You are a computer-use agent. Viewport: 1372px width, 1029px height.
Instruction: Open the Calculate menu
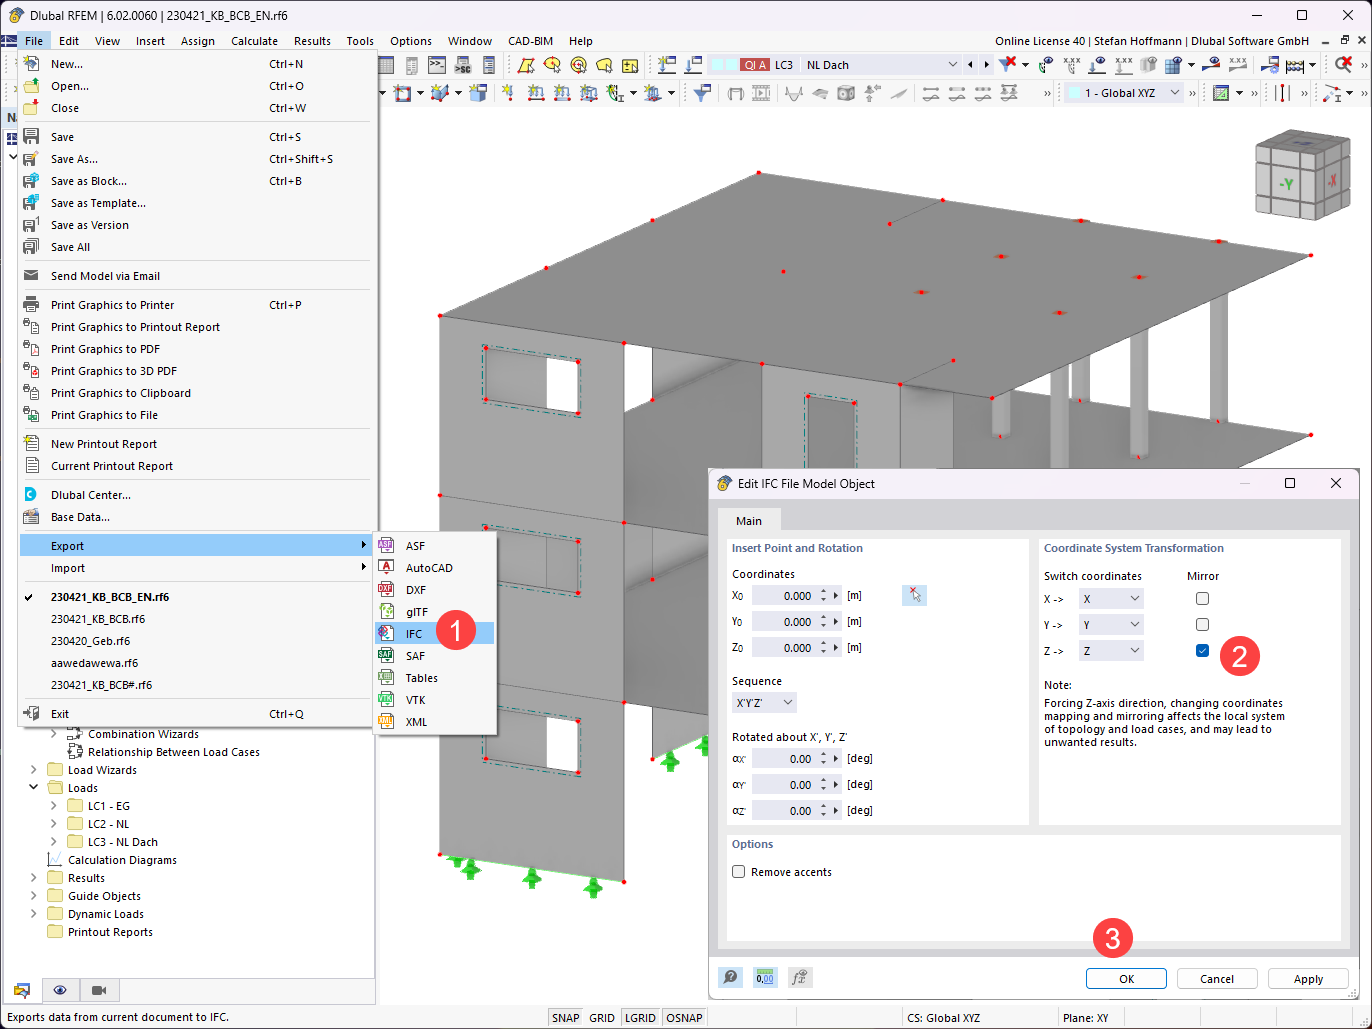point(254,41)
